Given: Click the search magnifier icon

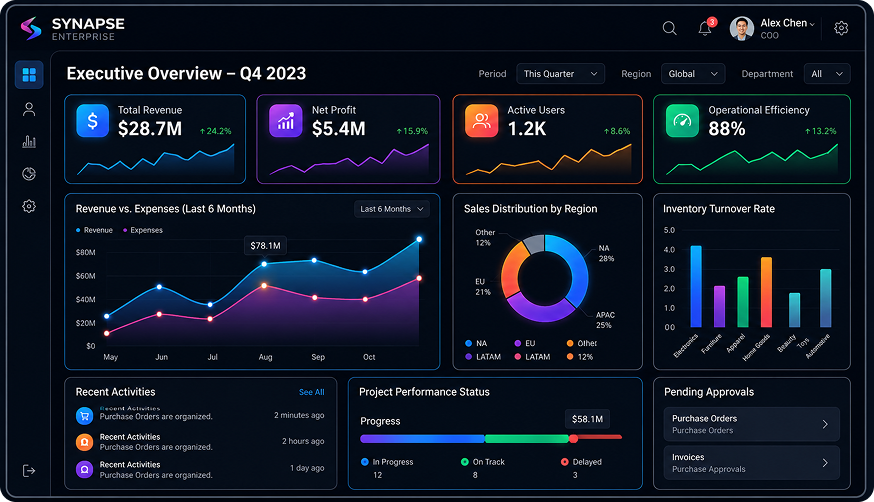Looking at the screenshot, I should [669, 28].
